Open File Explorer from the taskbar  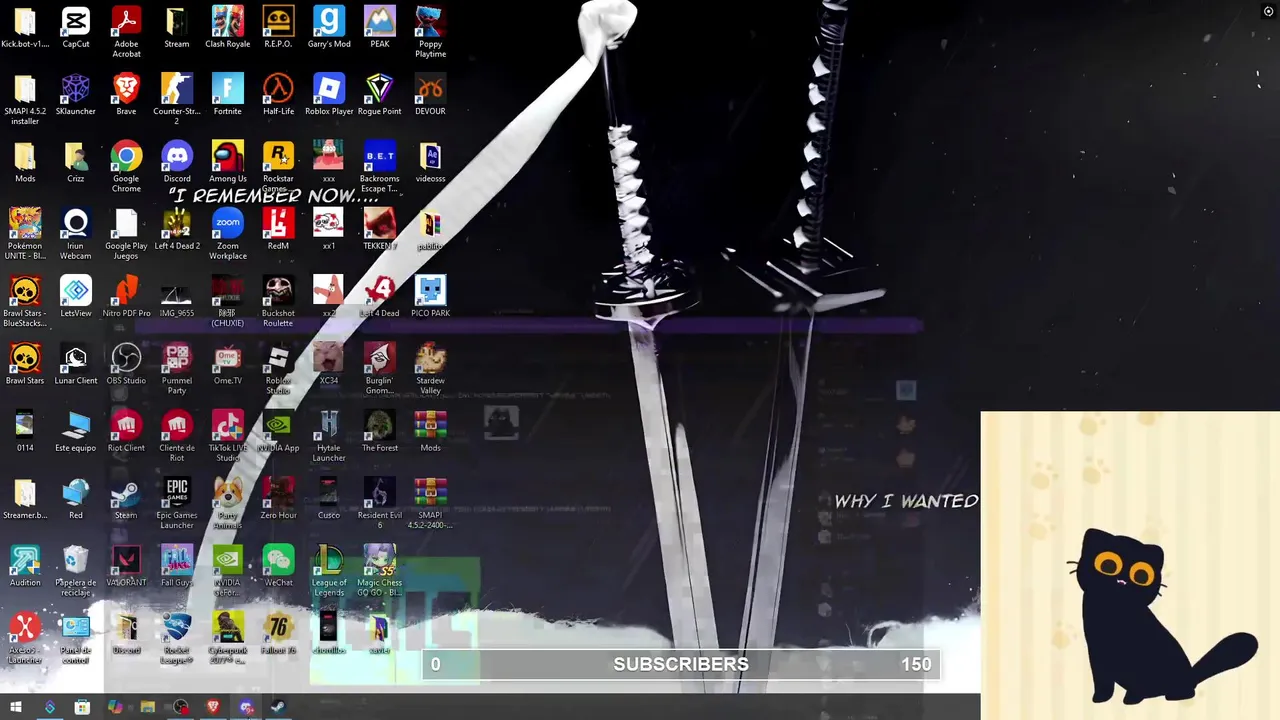click(148, 707)
